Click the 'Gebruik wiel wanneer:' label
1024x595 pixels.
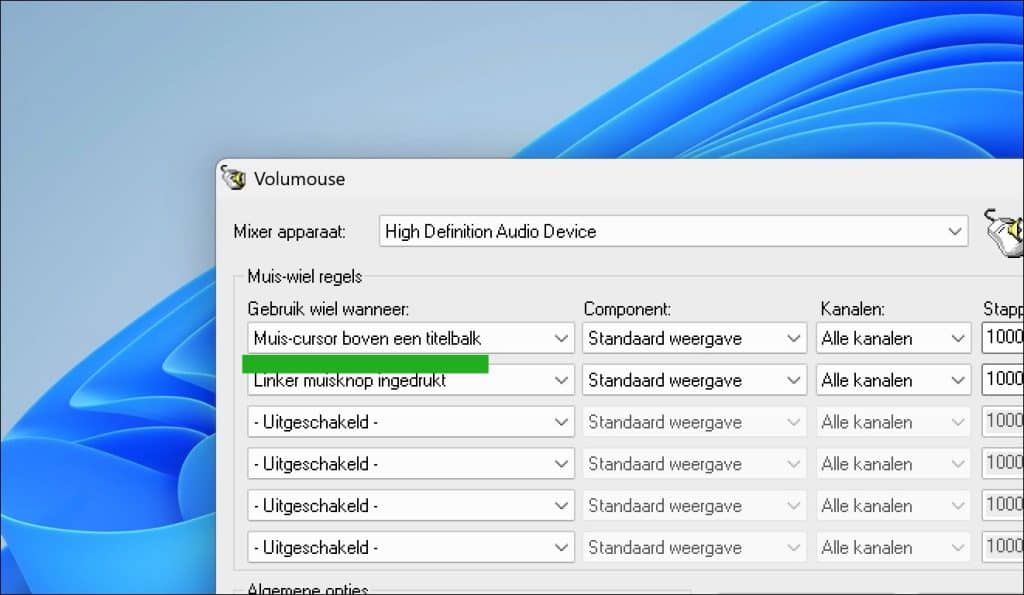(x=328, y=309)
